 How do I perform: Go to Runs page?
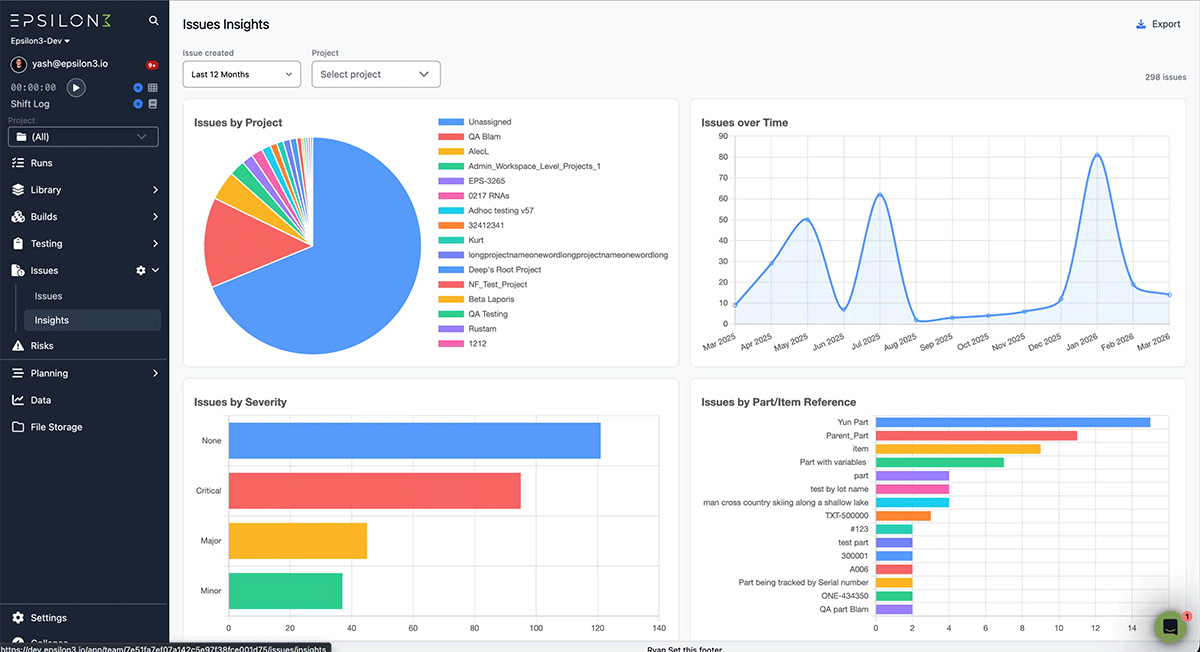[x=42, y=163]
